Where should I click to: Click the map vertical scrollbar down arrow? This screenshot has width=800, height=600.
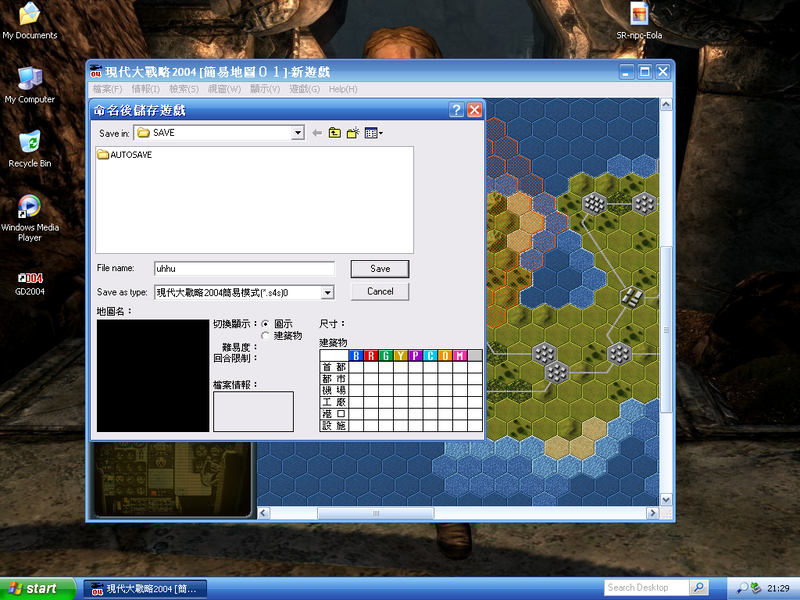666,499
